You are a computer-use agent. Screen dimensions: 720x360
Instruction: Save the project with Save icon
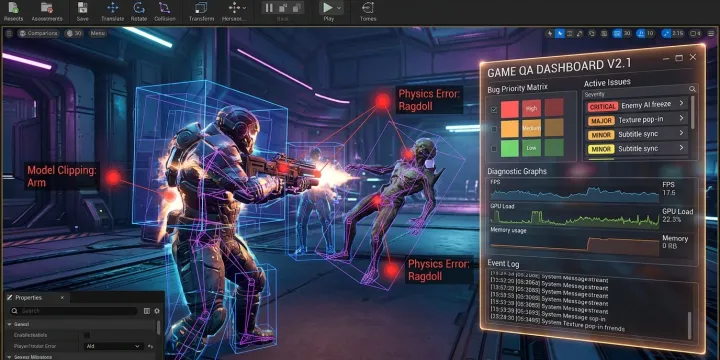(83, 8)
